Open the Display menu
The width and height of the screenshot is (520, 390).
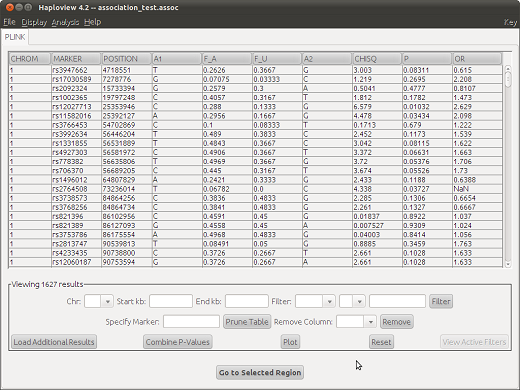[34, 22]
